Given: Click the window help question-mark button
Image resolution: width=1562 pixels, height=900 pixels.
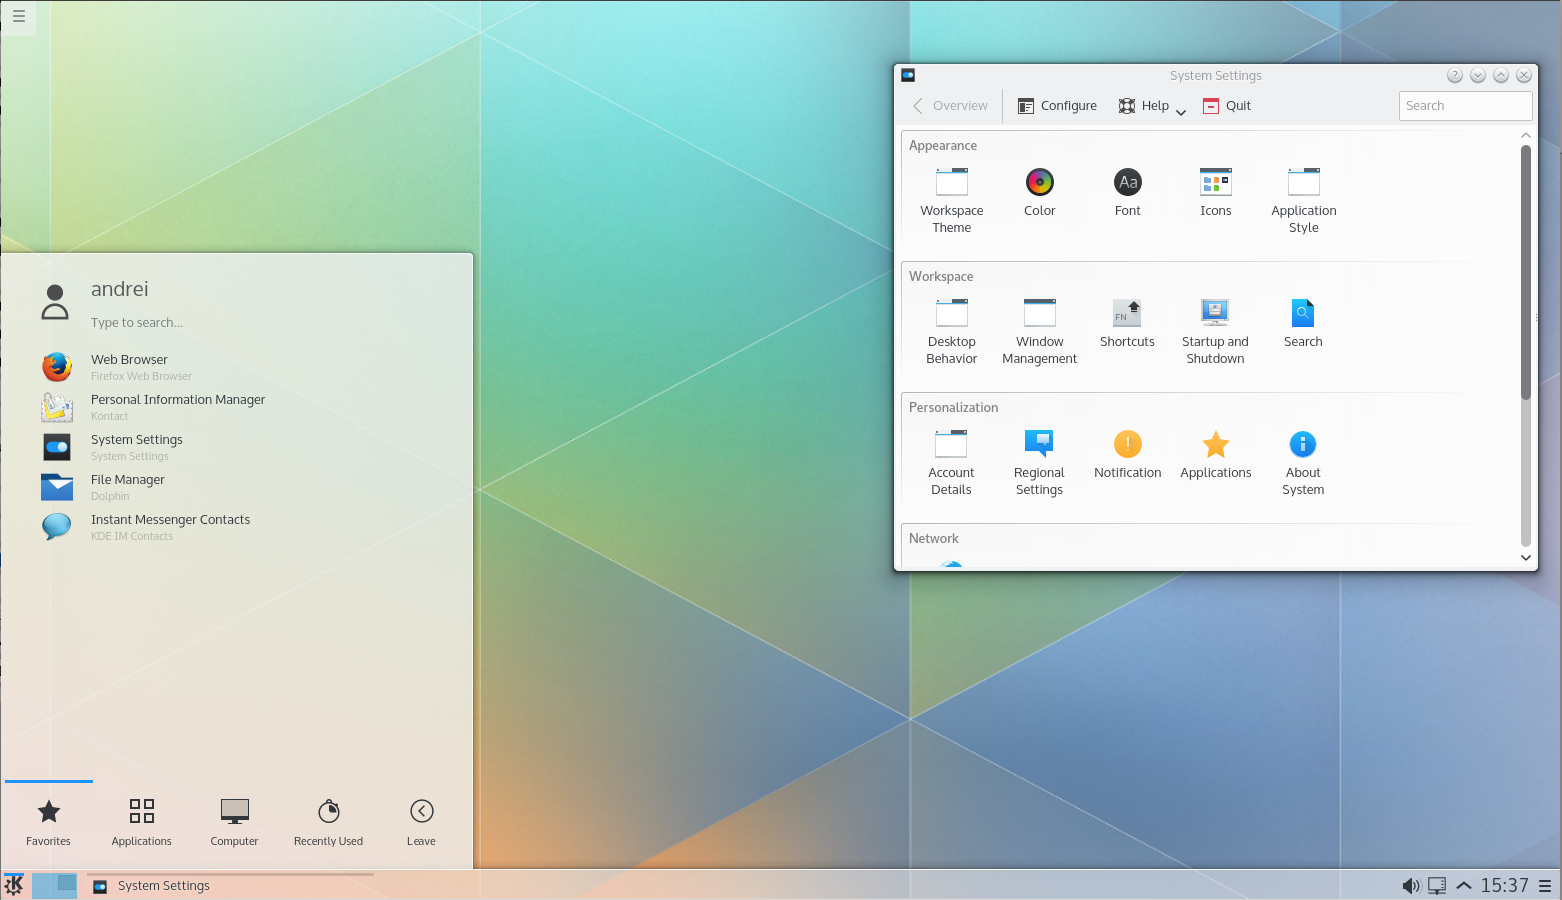Looking at the screenshot, I should pos(1455,75).
